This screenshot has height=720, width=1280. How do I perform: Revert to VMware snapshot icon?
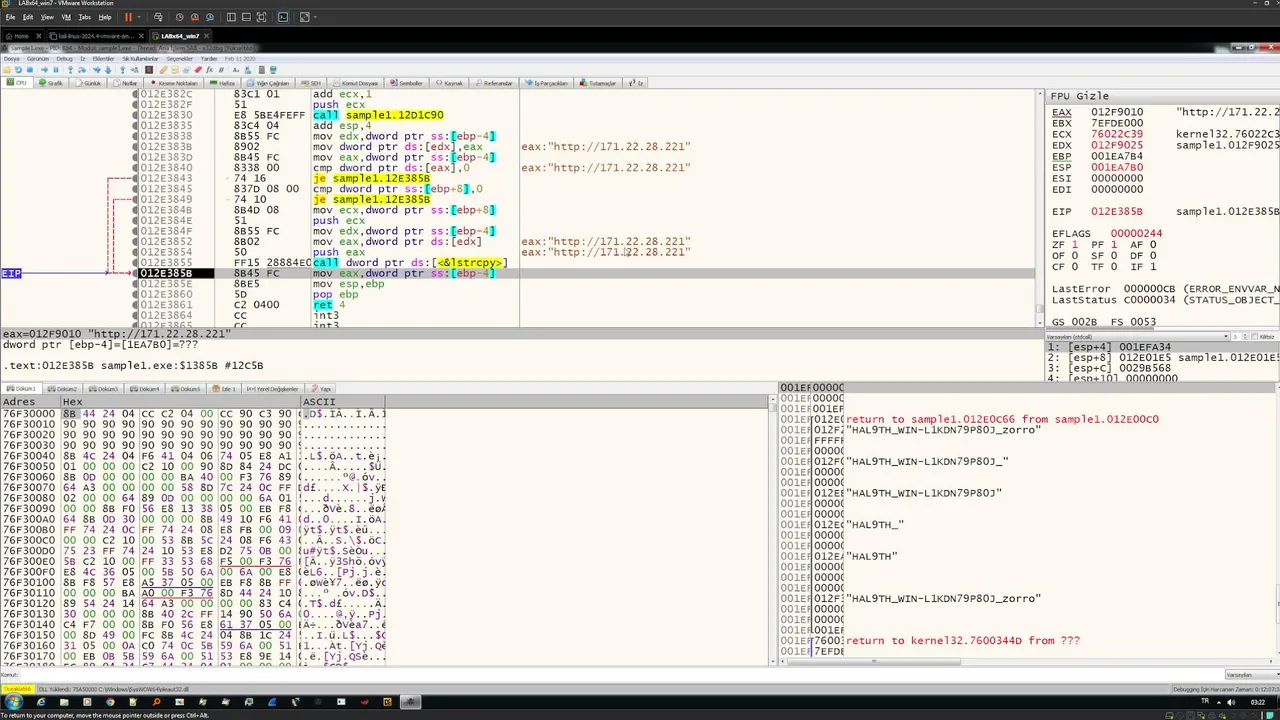195,17
